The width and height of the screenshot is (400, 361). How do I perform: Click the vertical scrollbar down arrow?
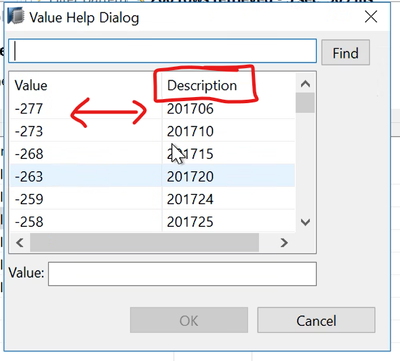305,222
